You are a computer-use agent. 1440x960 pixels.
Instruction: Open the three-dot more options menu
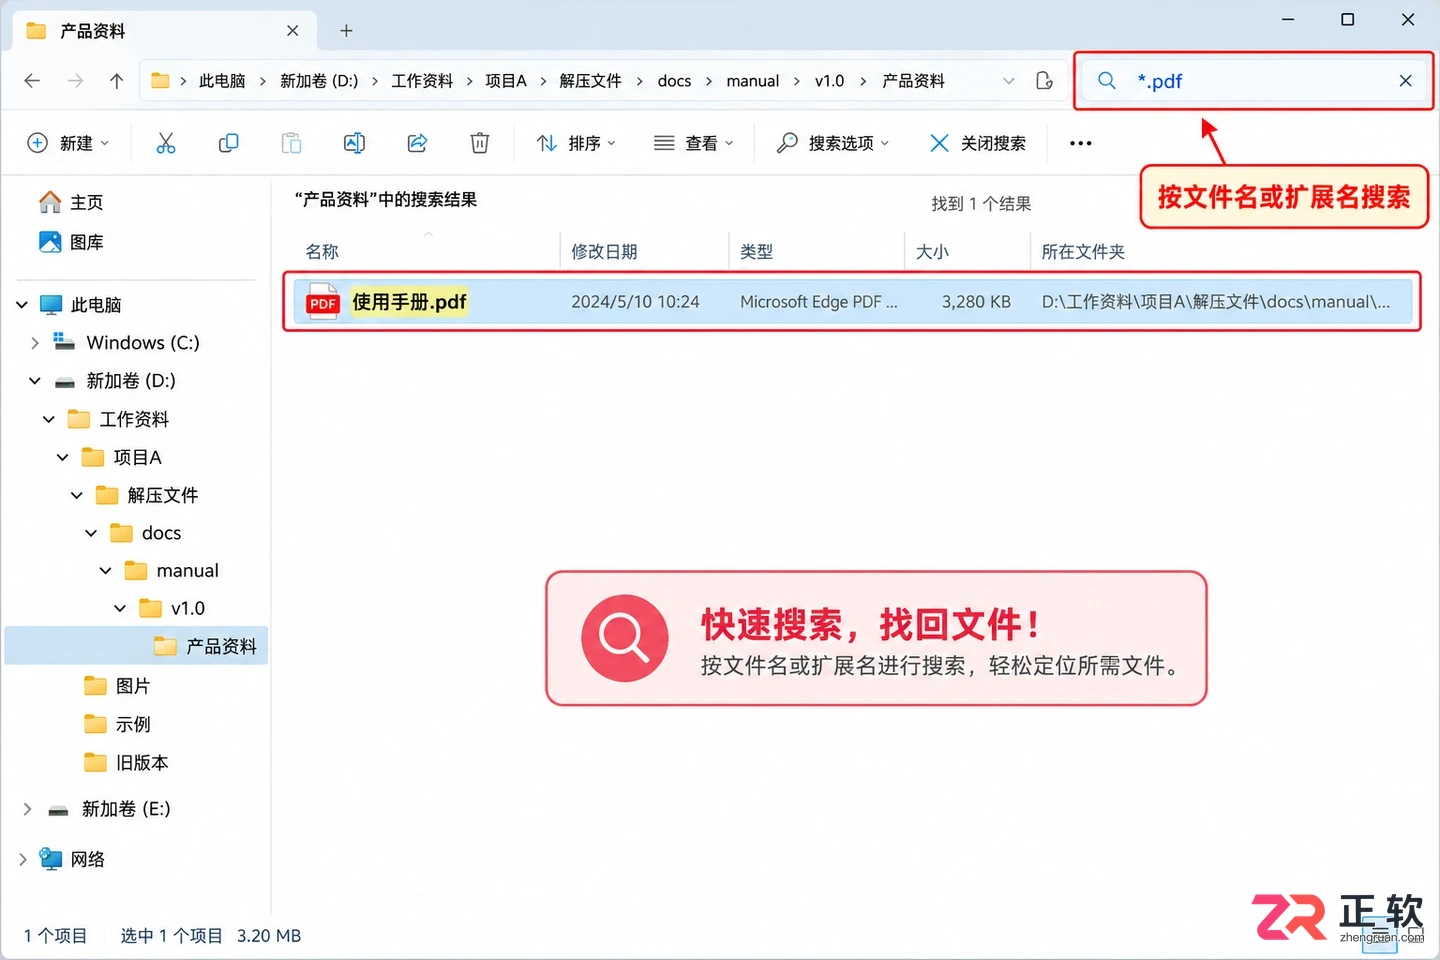(x=1080, y=143)
